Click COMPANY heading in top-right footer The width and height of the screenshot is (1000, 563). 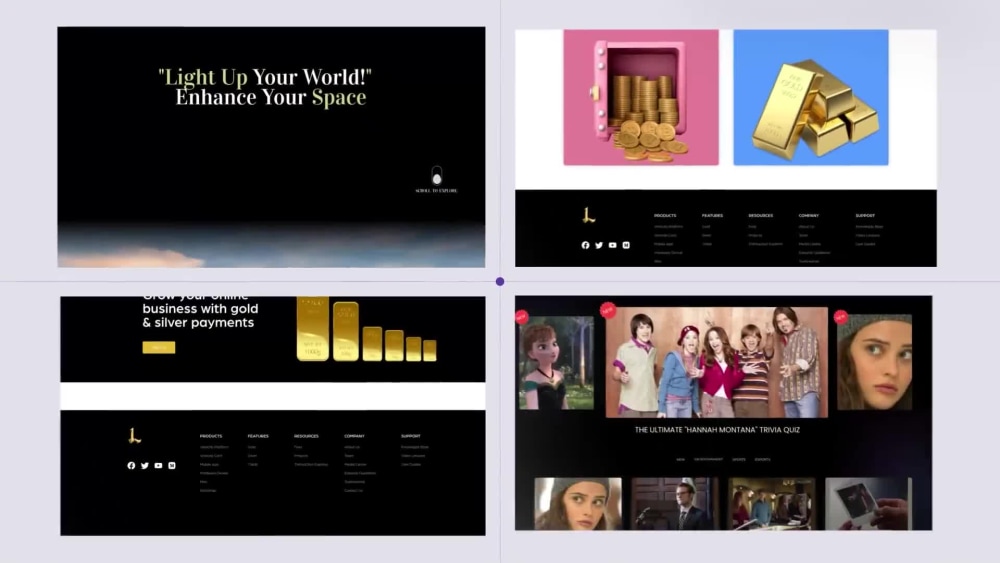tap(809, 216)
